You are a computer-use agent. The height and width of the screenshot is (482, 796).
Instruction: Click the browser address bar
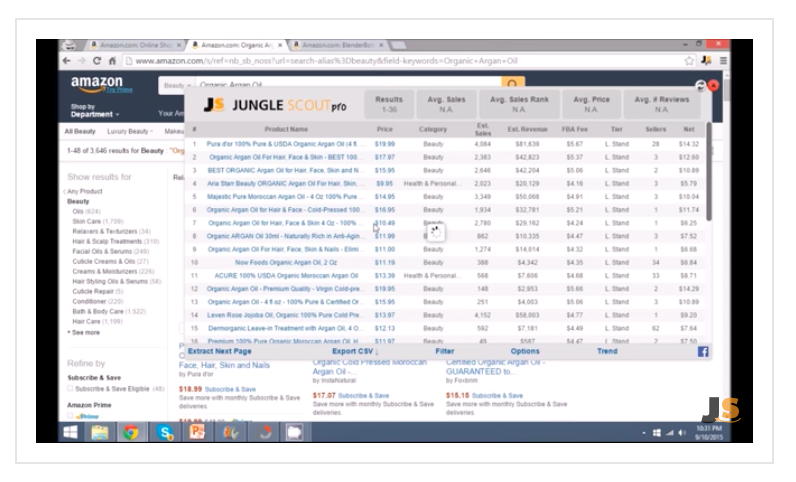tap(401, 61)
